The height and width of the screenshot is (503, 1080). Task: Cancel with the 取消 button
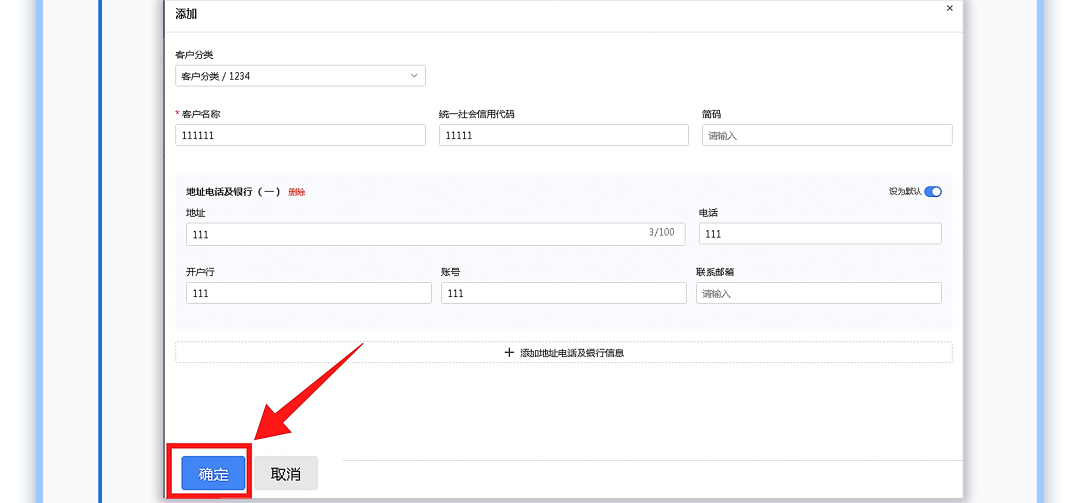pyautogui.click(x=286, y=473)
